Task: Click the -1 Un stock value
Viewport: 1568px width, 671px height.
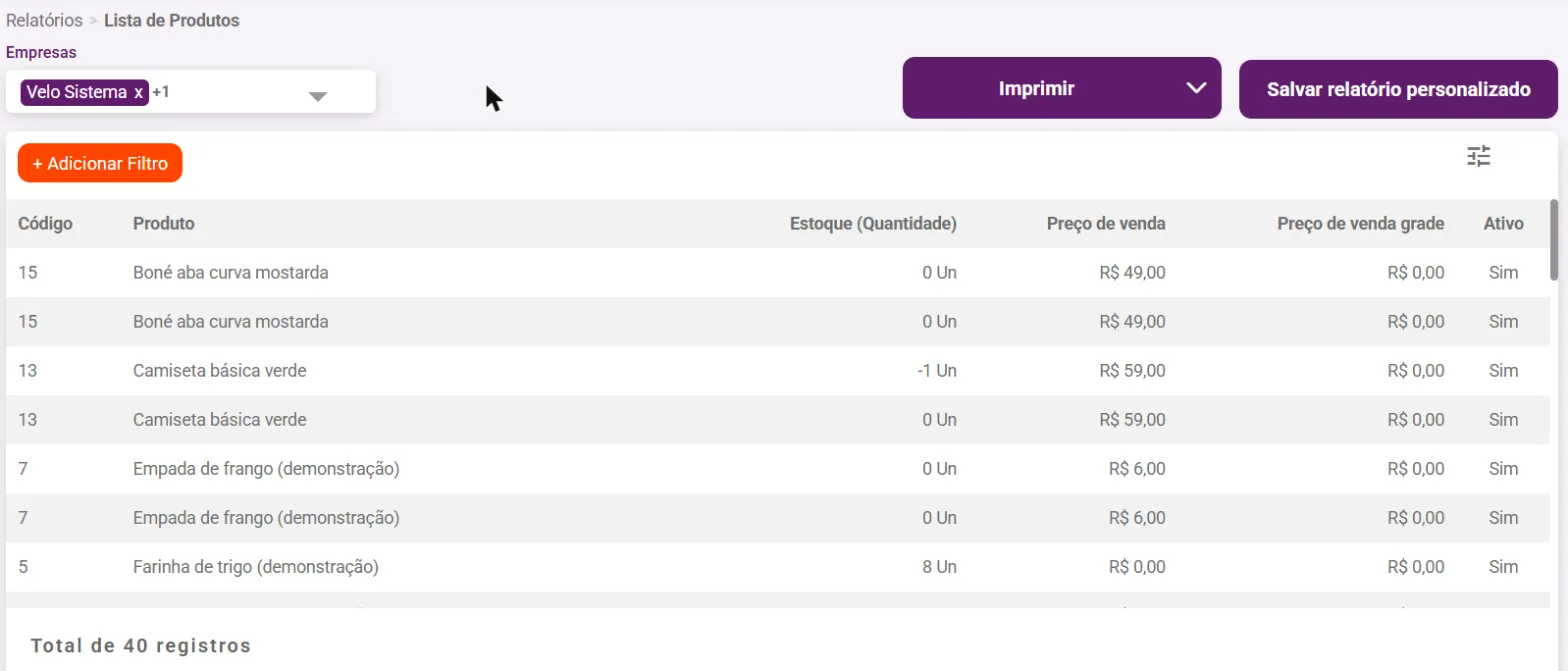Action: coord(937,371)
